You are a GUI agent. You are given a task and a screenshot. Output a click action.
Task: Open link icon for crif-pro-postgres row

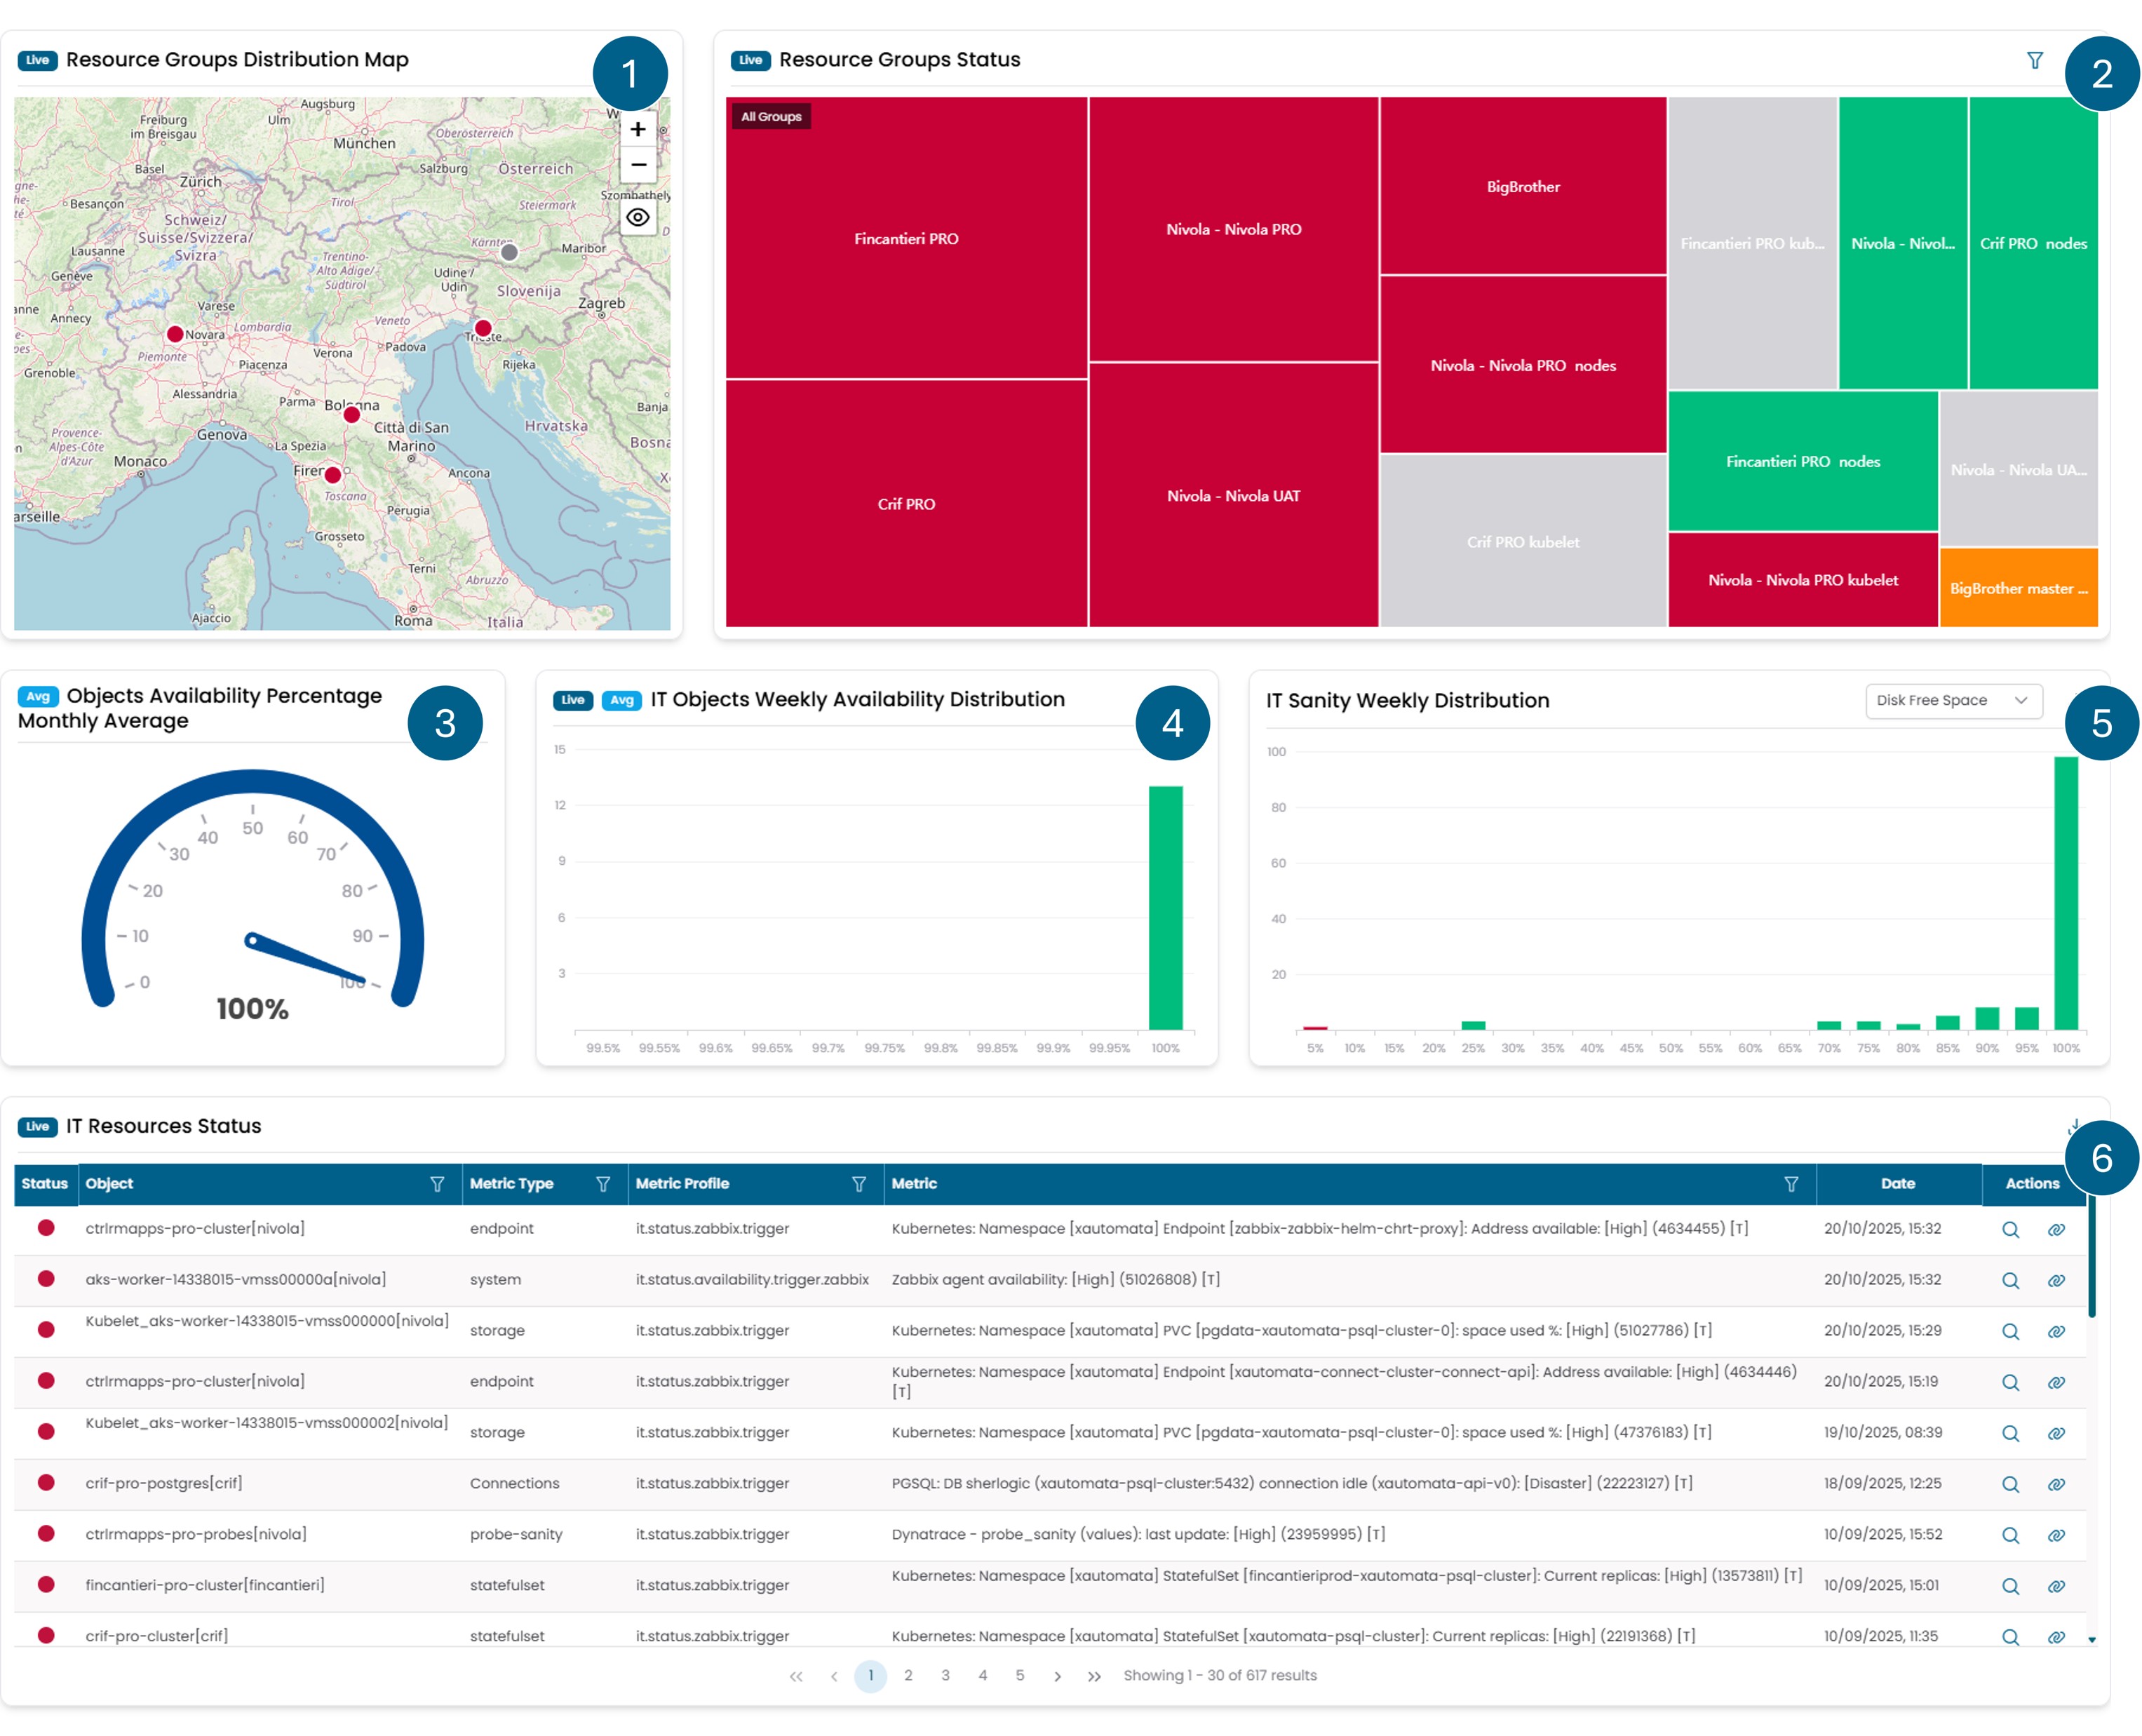[x=2055, y=1485]
